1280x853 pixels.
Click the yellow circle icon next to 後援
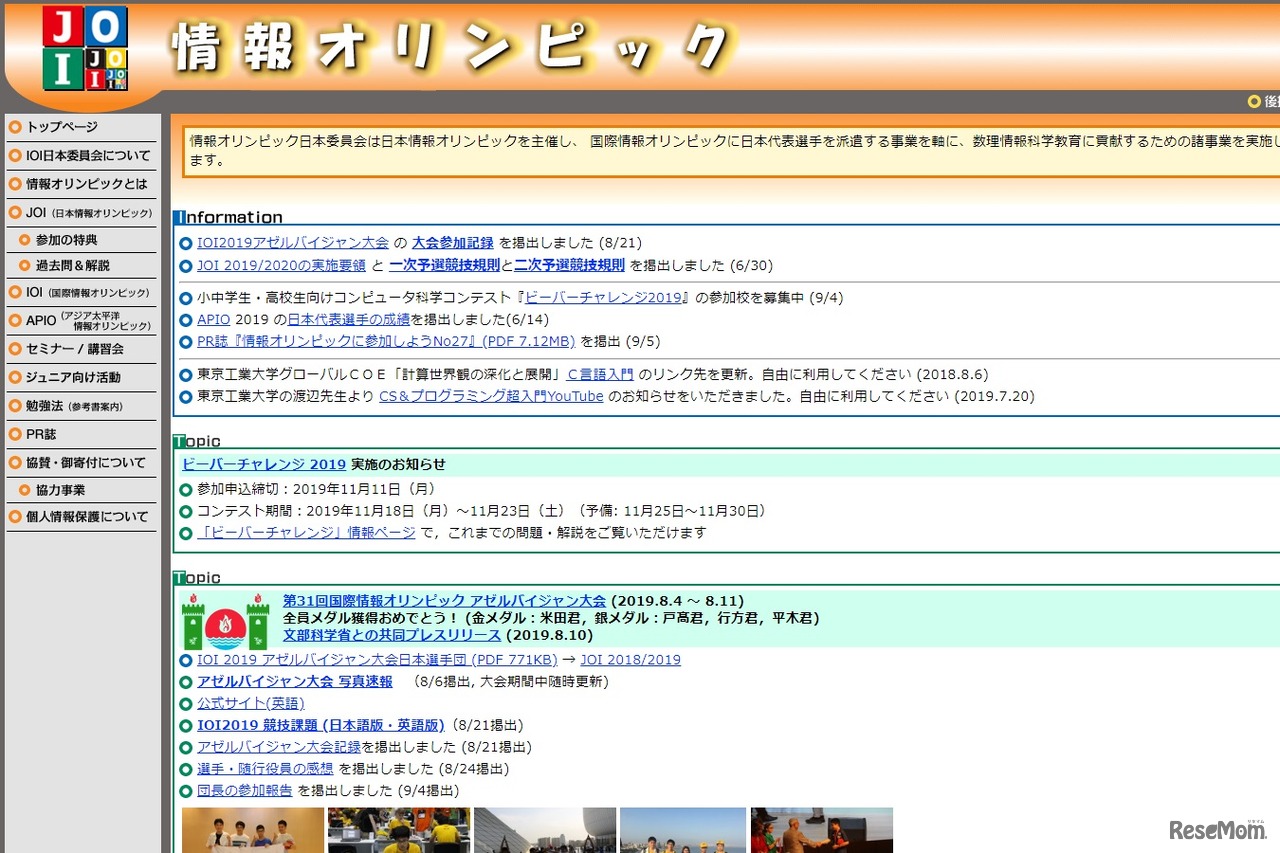1254,101
